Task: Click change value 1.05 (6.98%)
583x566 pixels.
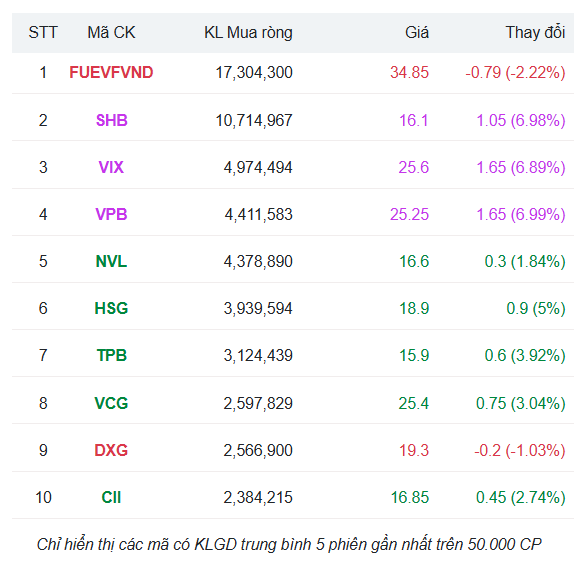Action: tap(521, 120)
